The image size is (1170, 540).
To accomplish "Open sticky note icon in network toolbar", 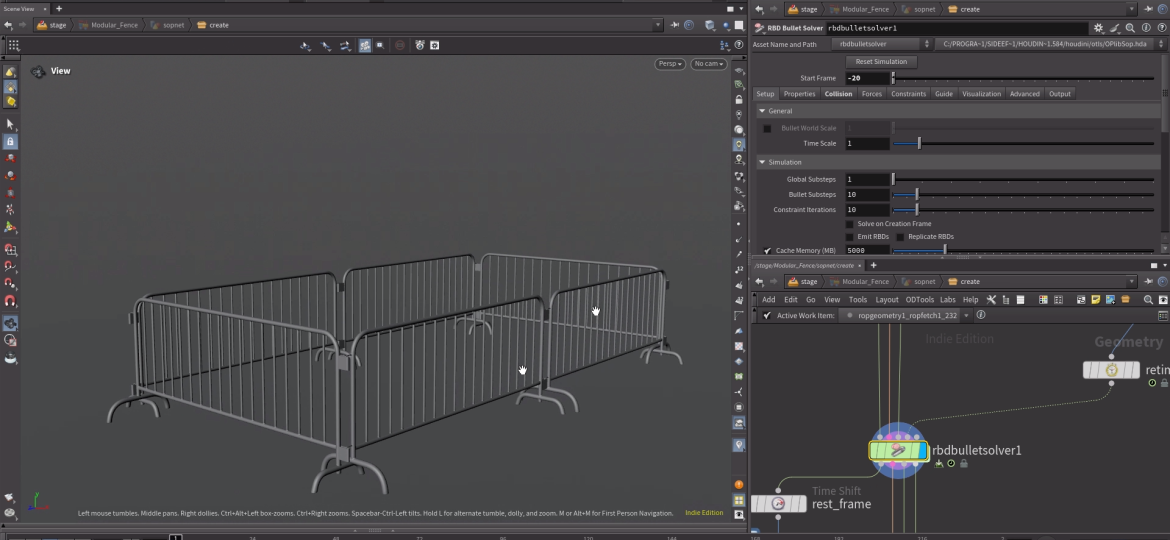I will coord(1096,299).
